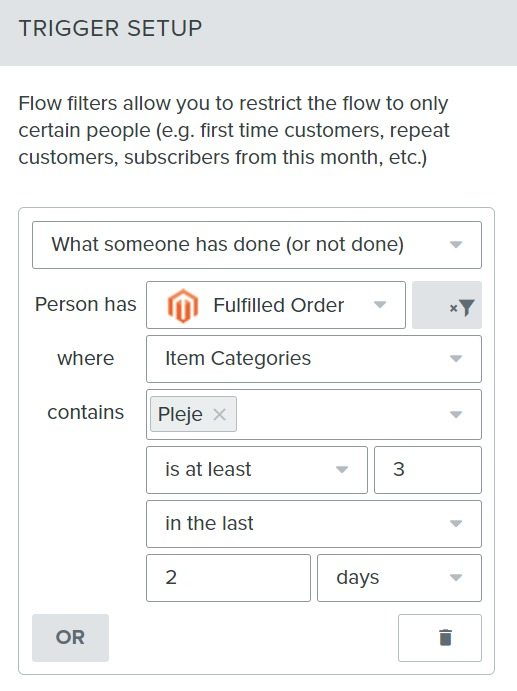Click the caret arrow in the contains field
The image size is (517, 691).
tap(456, 414)
